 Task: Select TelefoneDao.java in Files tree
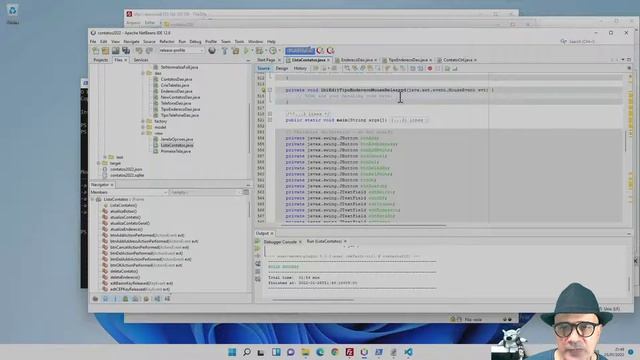pos(176,103)
